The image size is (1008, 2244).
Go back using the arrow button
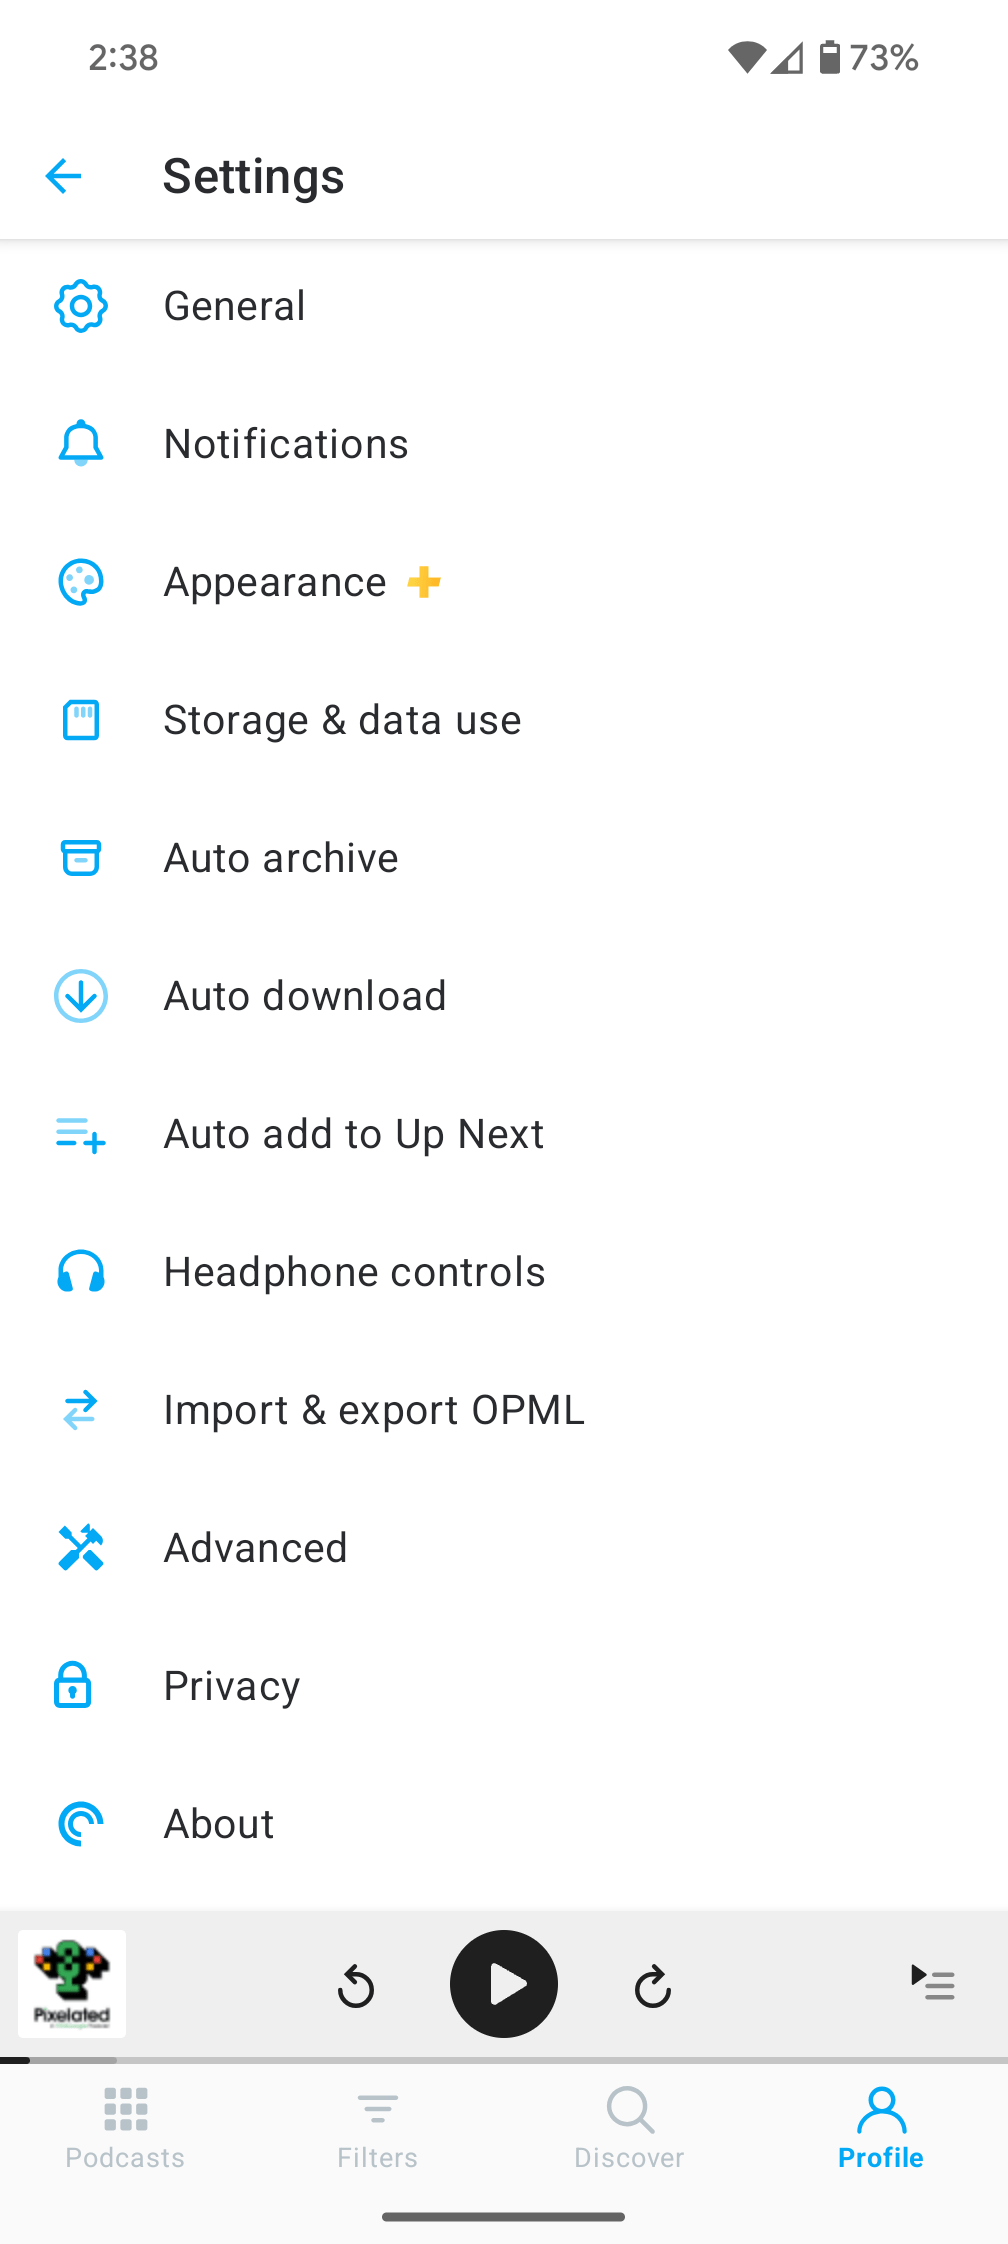click(63, 176)
